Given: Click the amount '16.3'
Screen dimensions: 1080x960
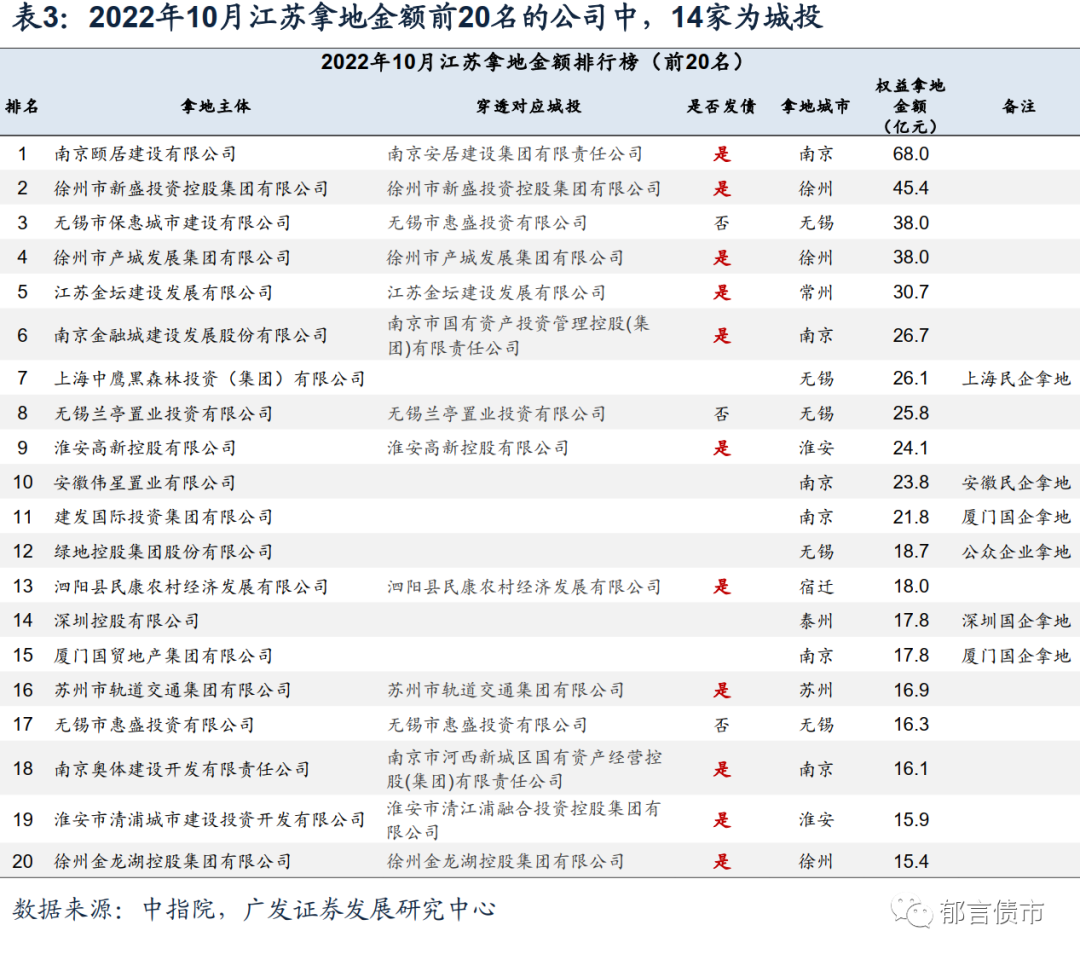Looking at the screenshot, I should (911, 724).
